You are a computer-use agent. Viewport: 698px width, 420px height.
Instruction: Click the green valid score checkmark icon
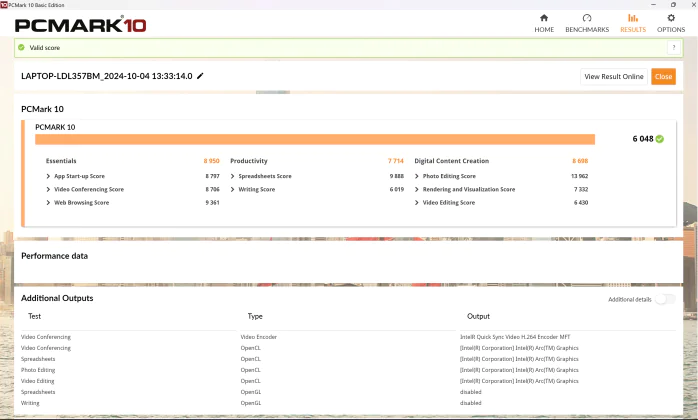tap(21, 47)
